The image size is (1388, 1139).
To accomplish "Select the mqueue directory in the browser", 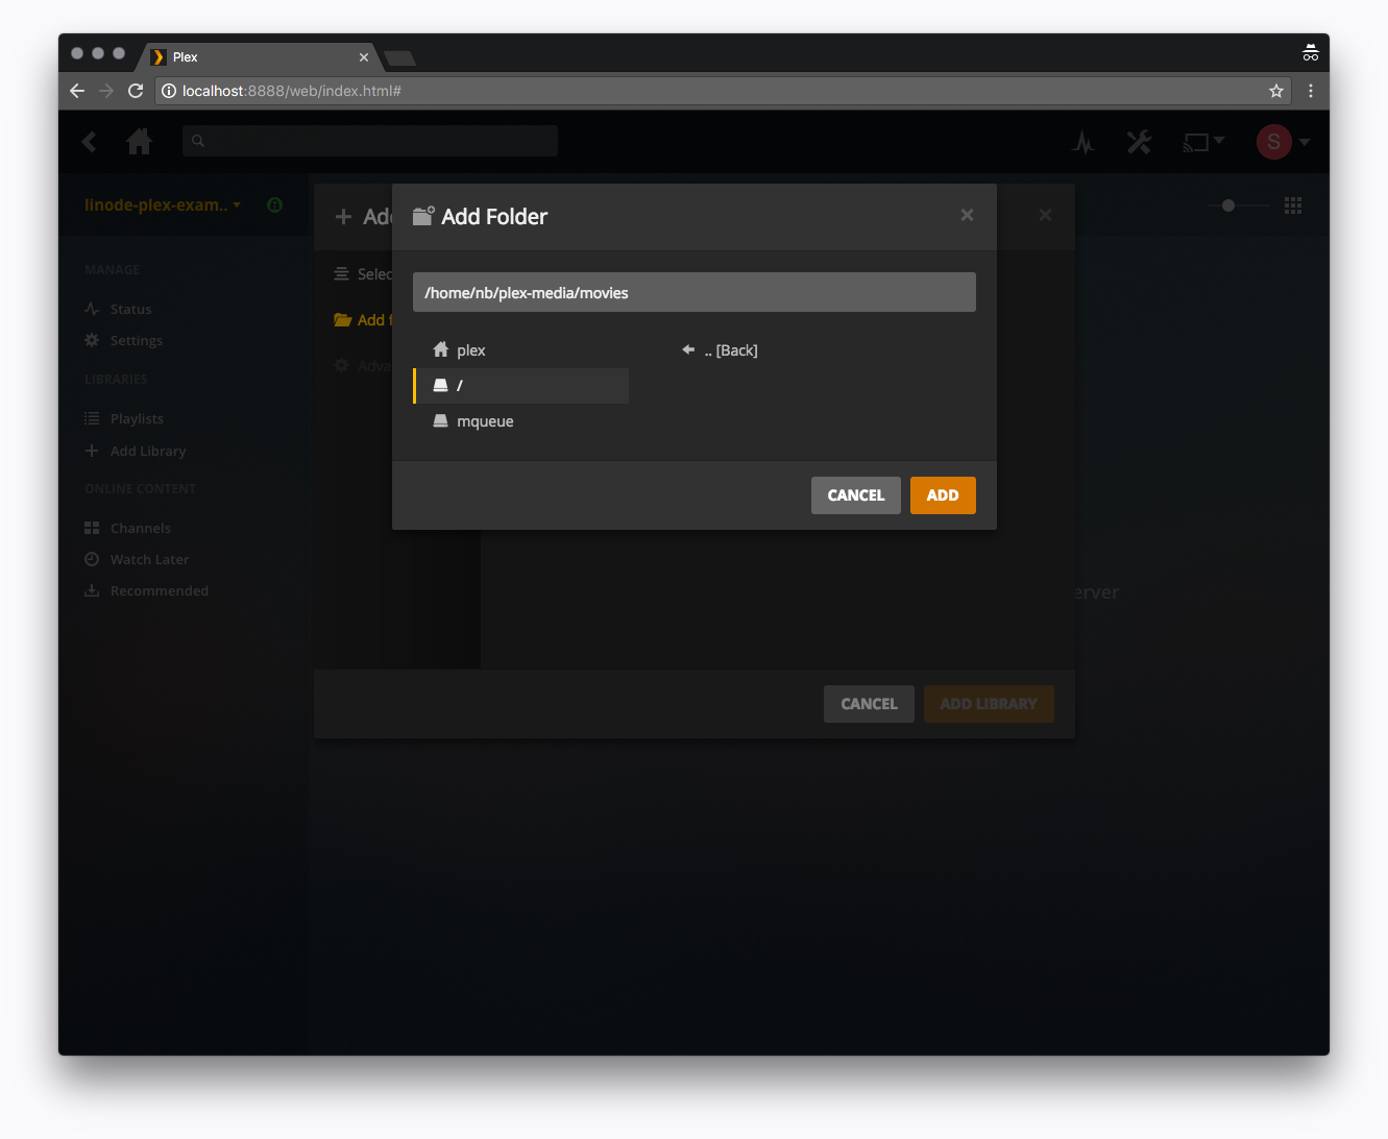I will (484, 421).
